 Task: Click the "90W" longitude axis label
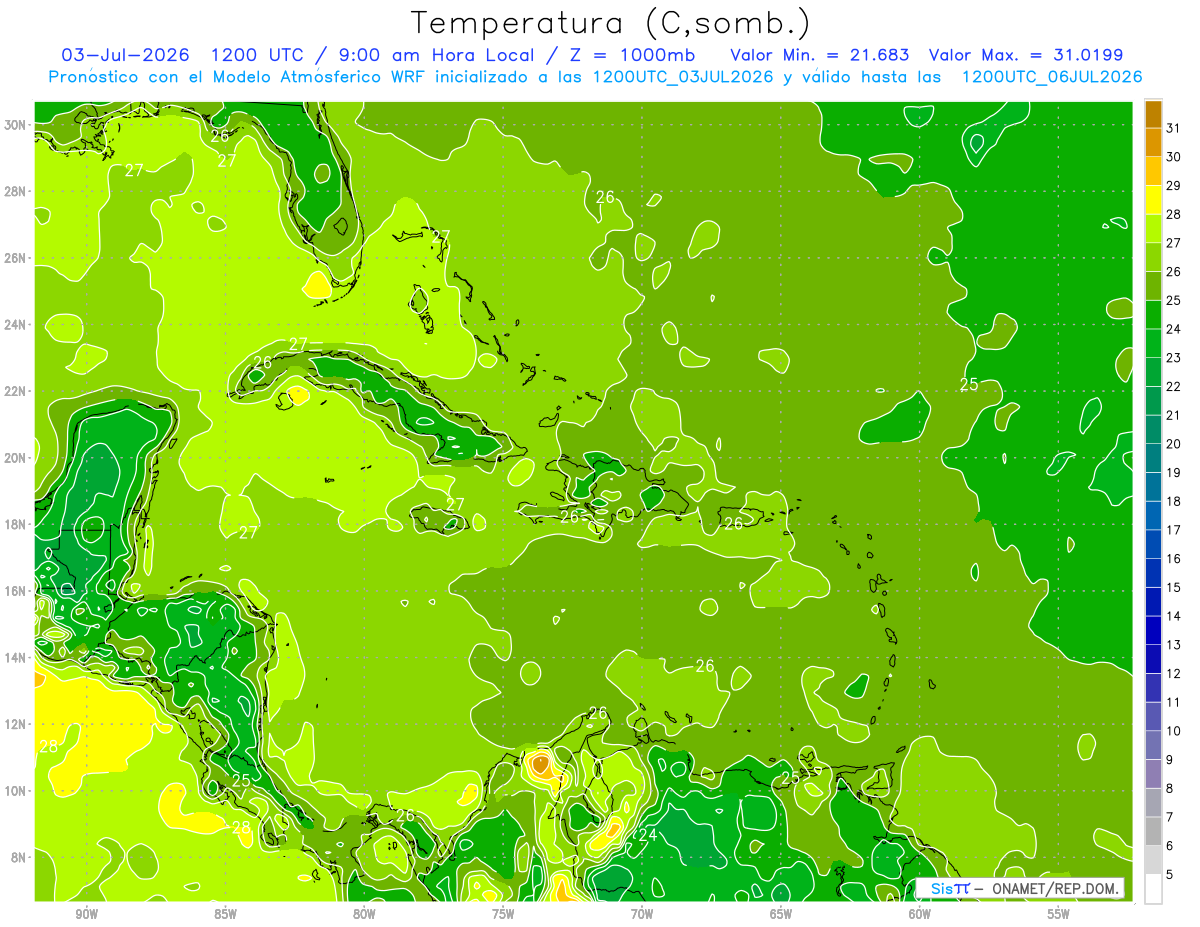pos(87,915)
